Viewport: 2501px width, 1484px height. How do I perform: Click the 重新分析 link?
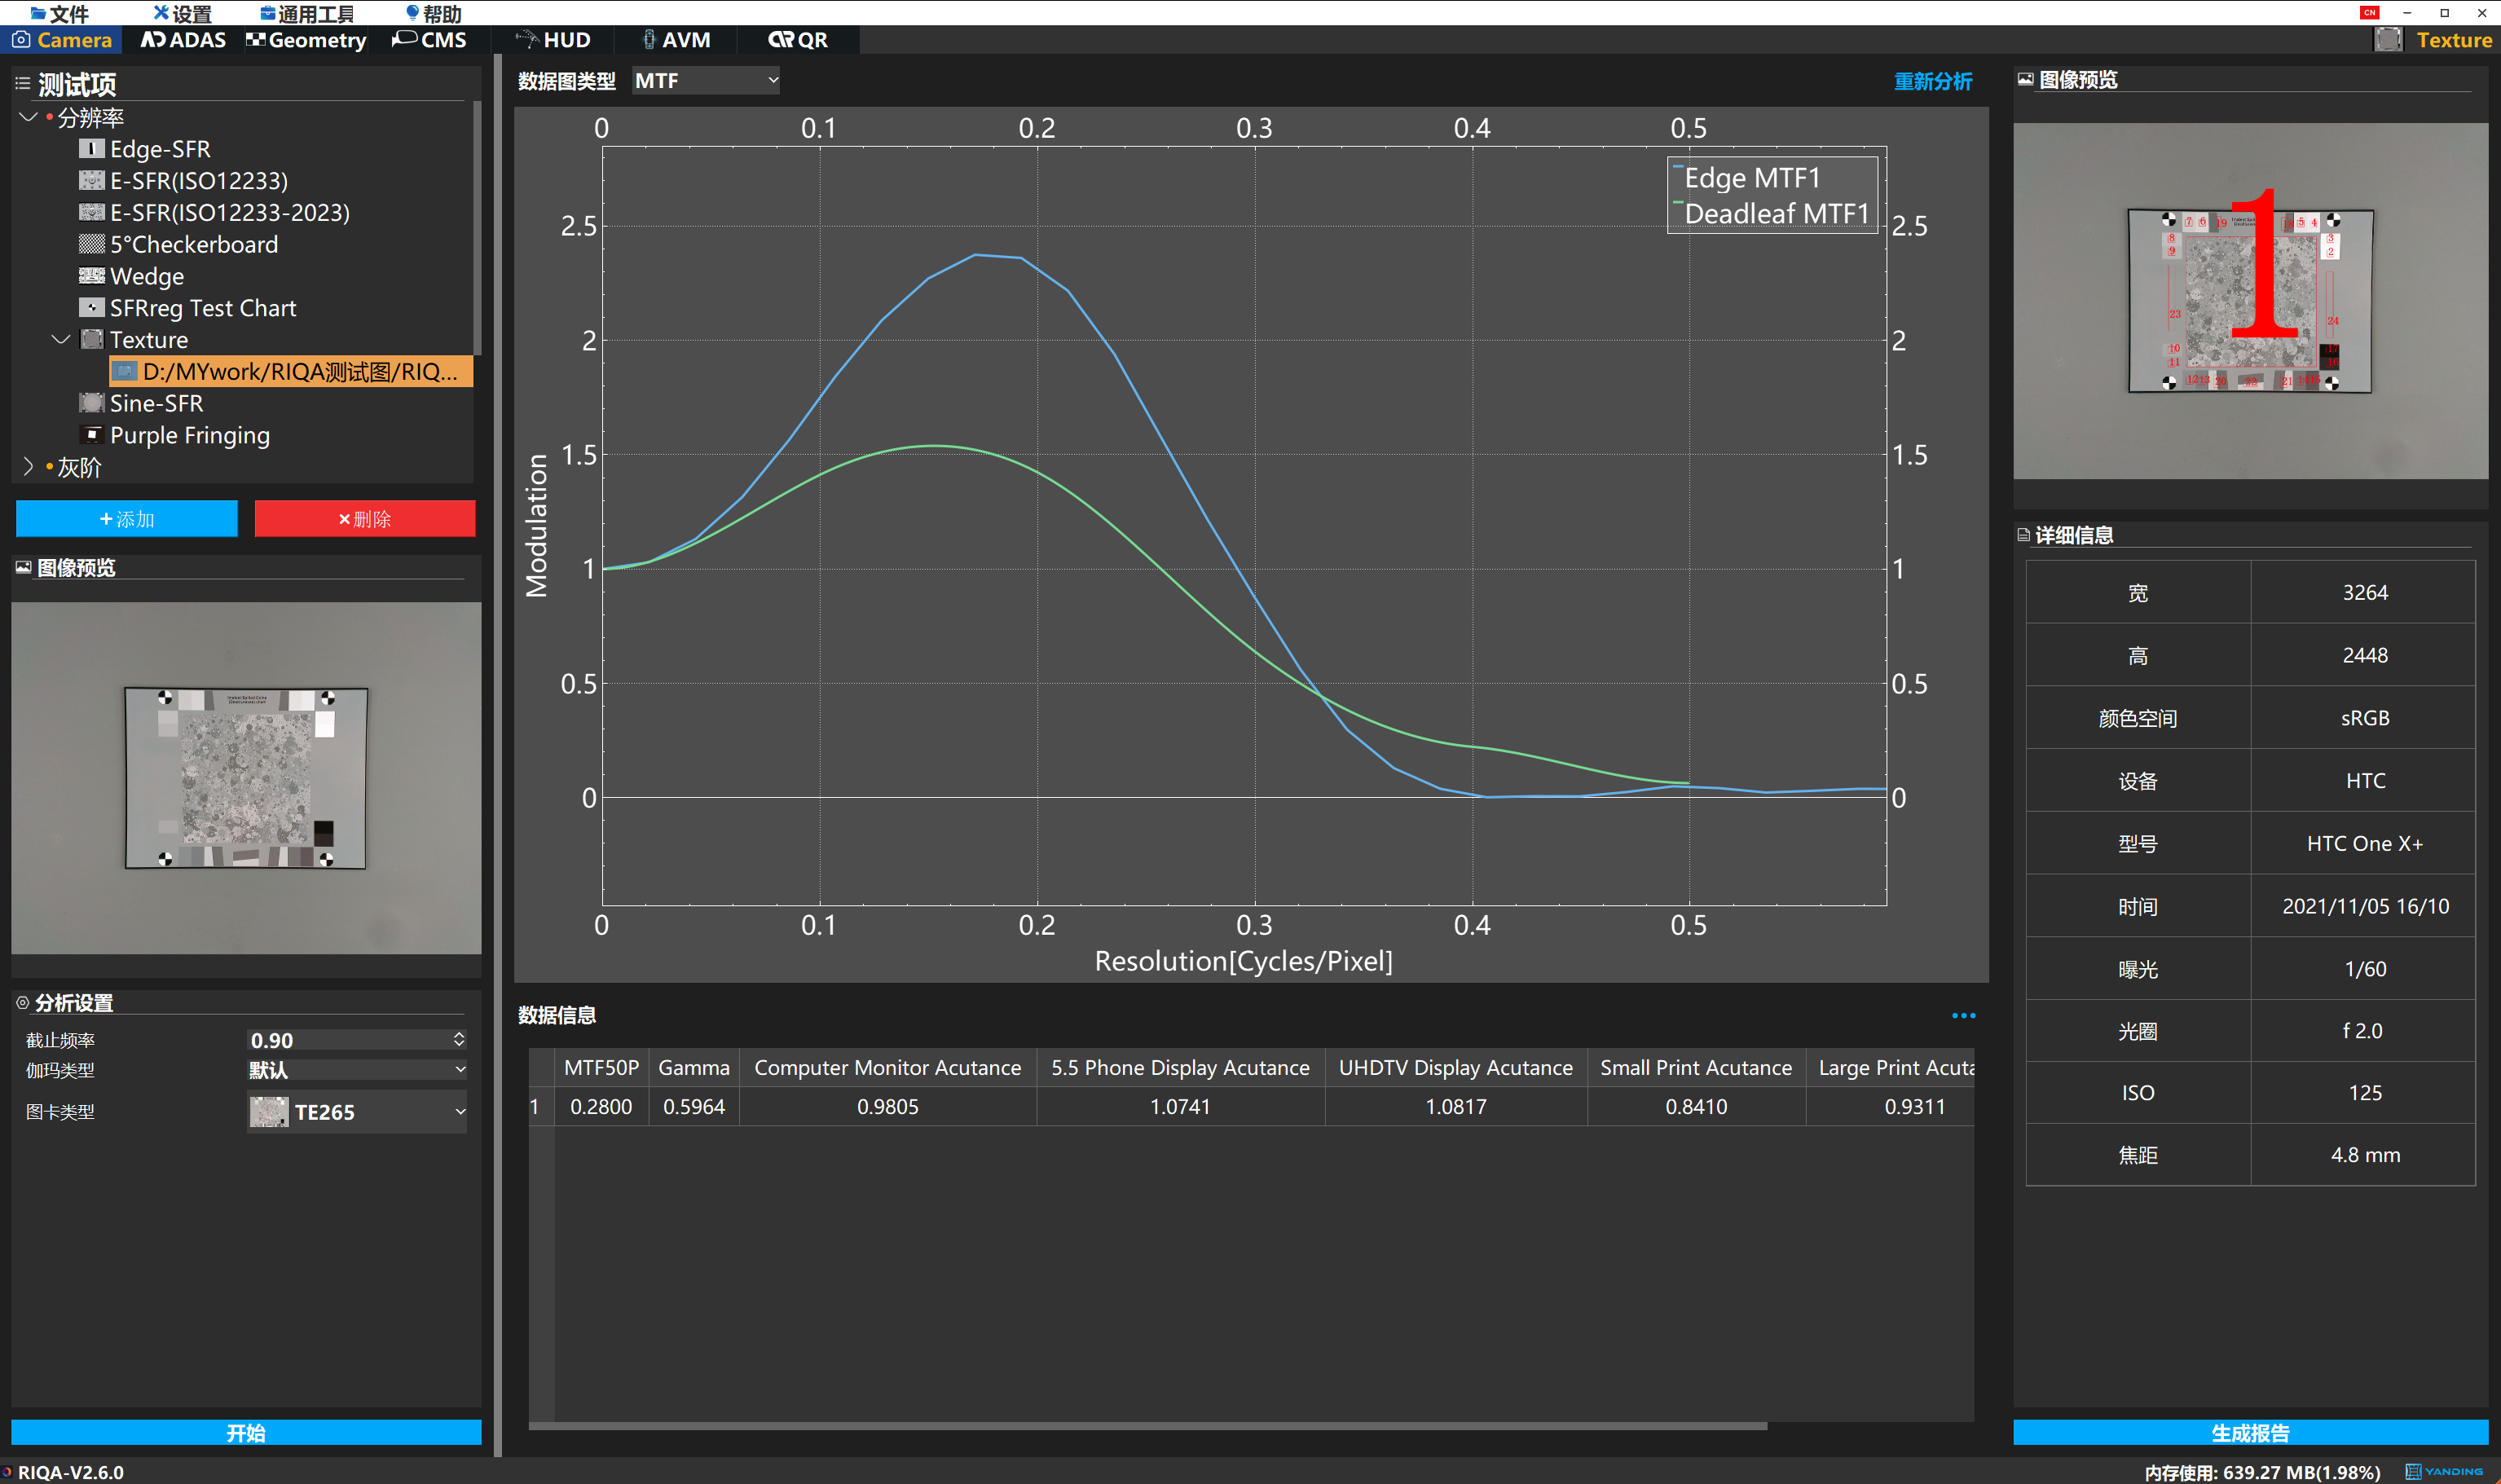click(x=1932, y=81)
